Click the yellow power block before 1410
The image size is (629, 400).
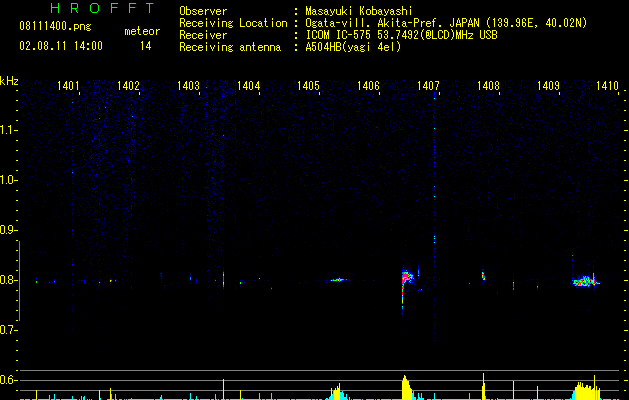click(586, 390)
